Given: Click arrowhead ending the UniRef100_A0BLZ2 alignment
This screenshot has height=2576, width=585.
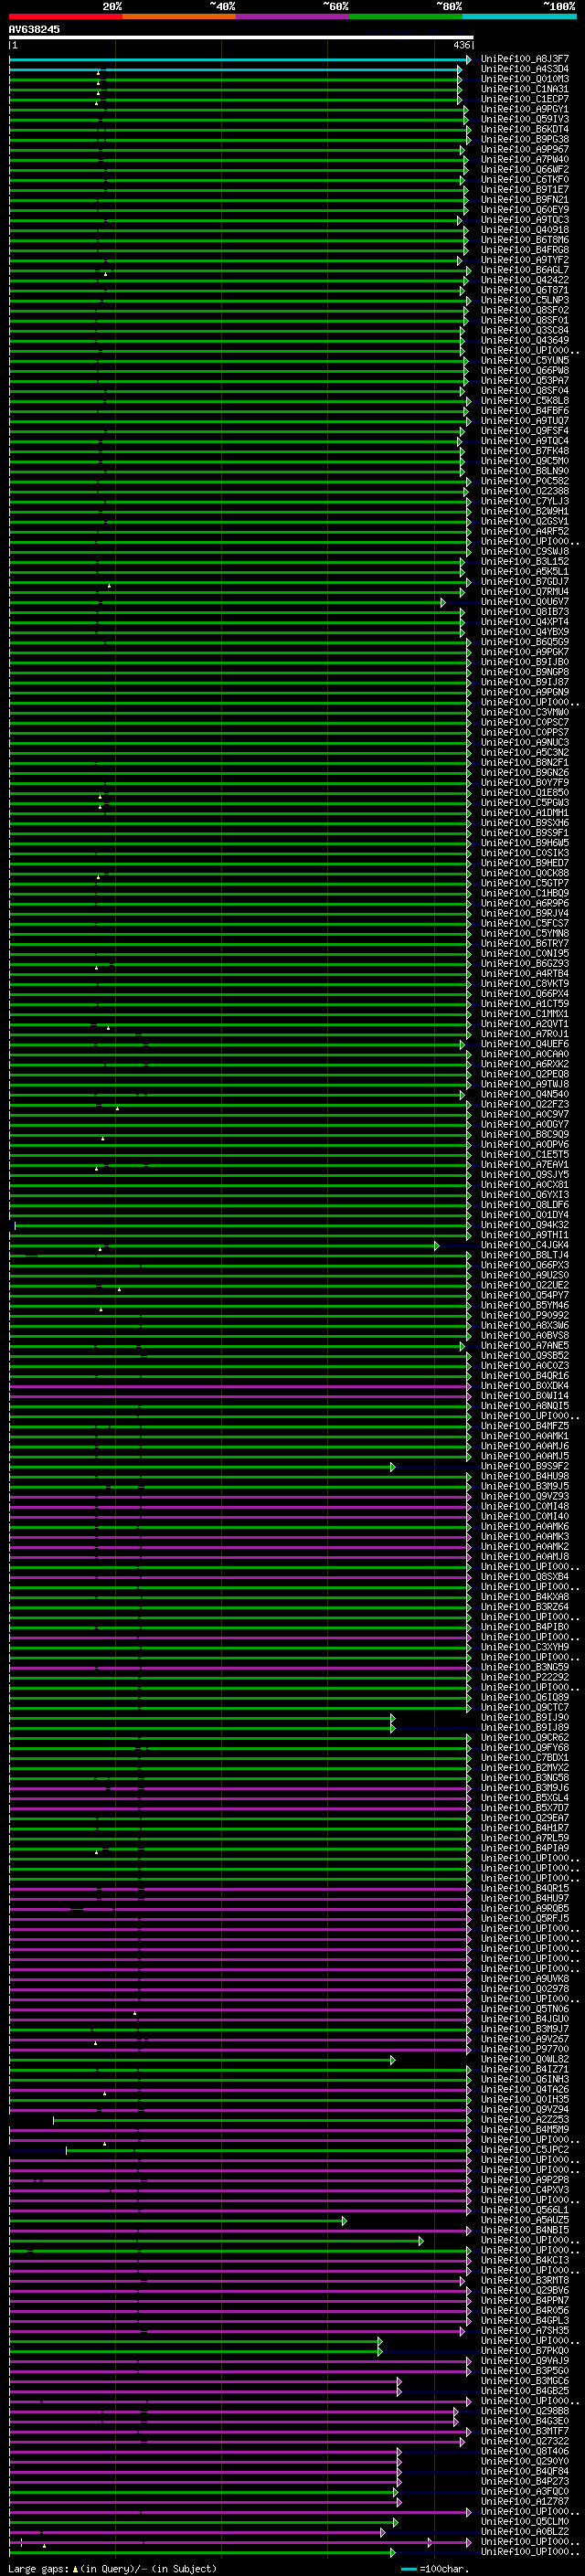Looking at the screenshot, I should click(x=383, y=2532).
